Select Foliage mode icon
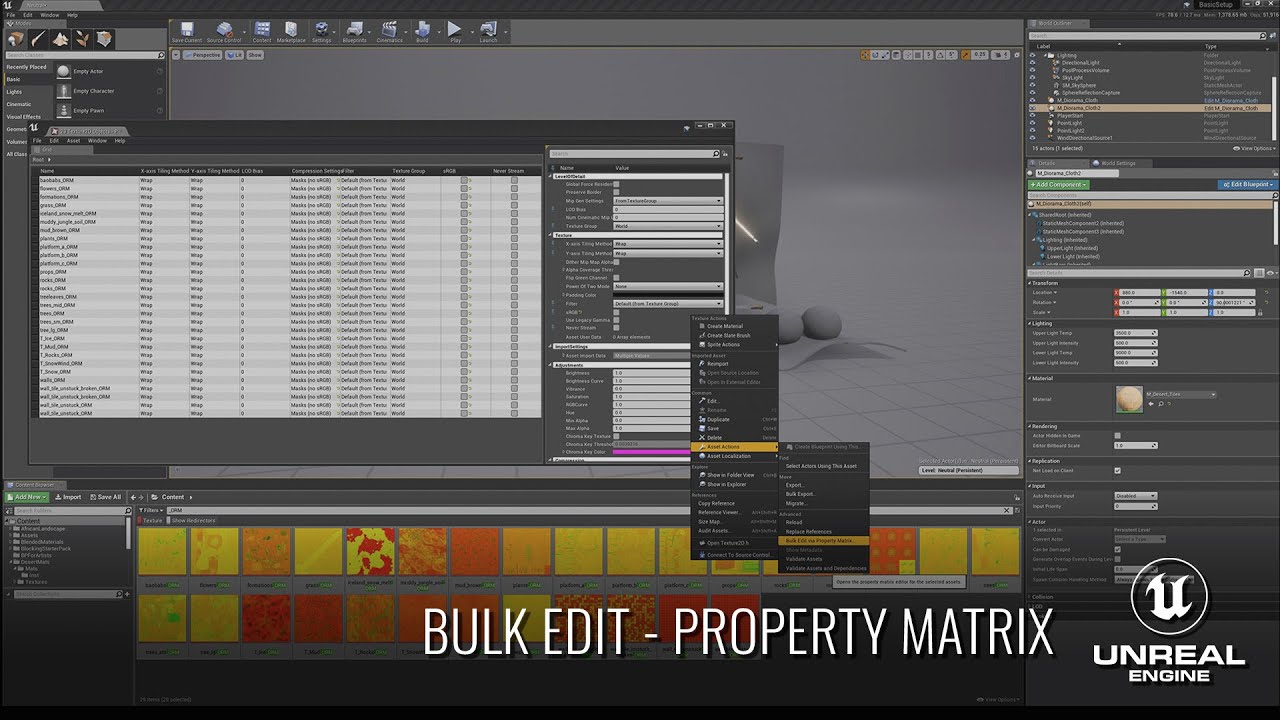Image resolution: width=1280 pixels, height=720 pixels. coord(83,40)
